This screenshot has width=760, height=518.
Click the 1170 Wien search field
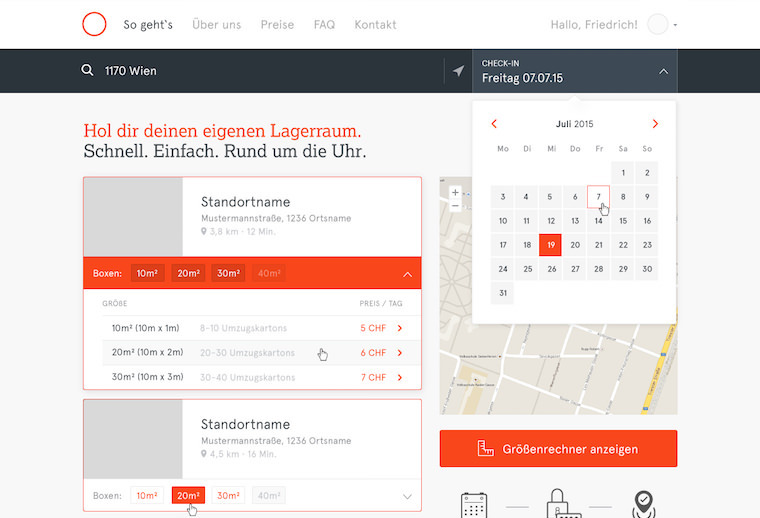click(x=260, y=71)
